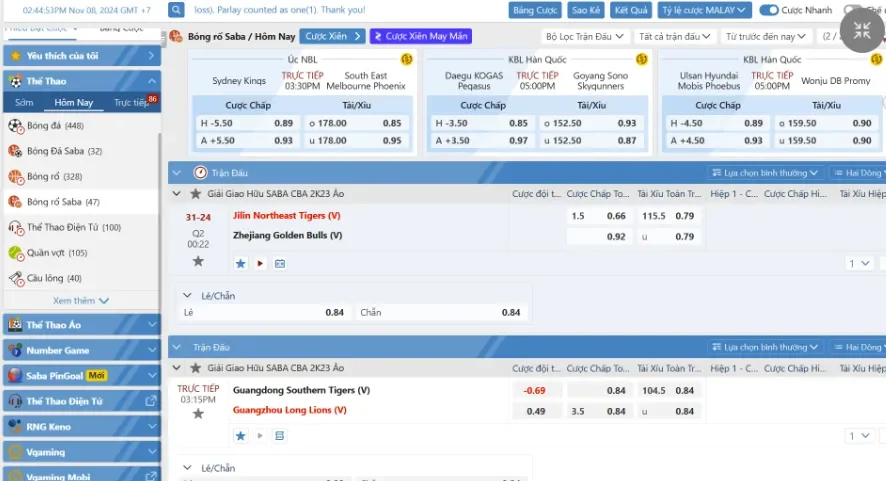Click the Cược Xiên May Mắn button
The width and height of the screenshot is (886, 481).
coord(420,36)
